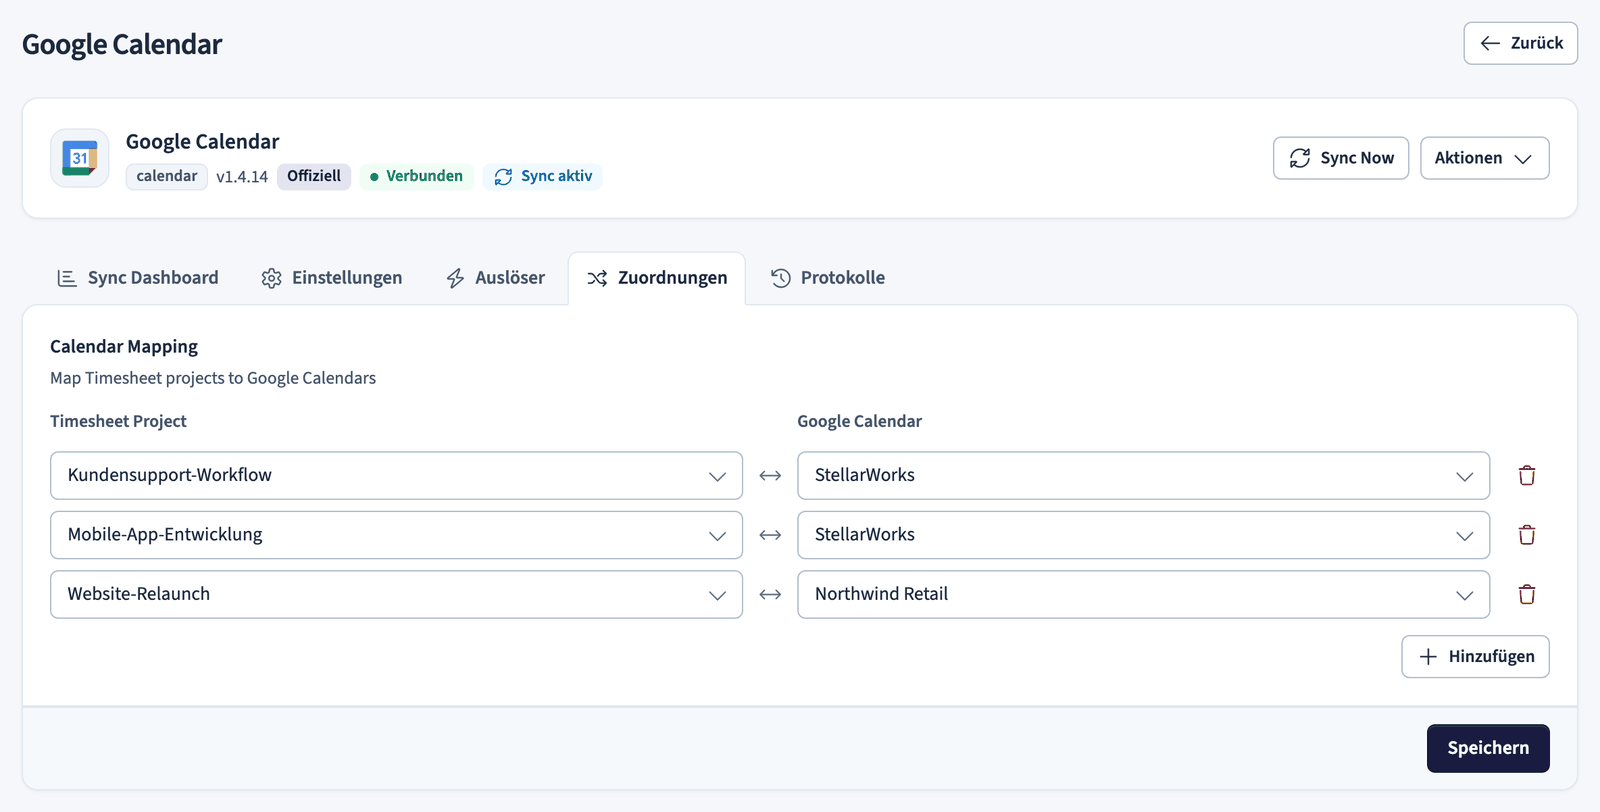Click the Speichern button
The width and height of the screenshot is (1600, 812).
(x=1488, y=748)
